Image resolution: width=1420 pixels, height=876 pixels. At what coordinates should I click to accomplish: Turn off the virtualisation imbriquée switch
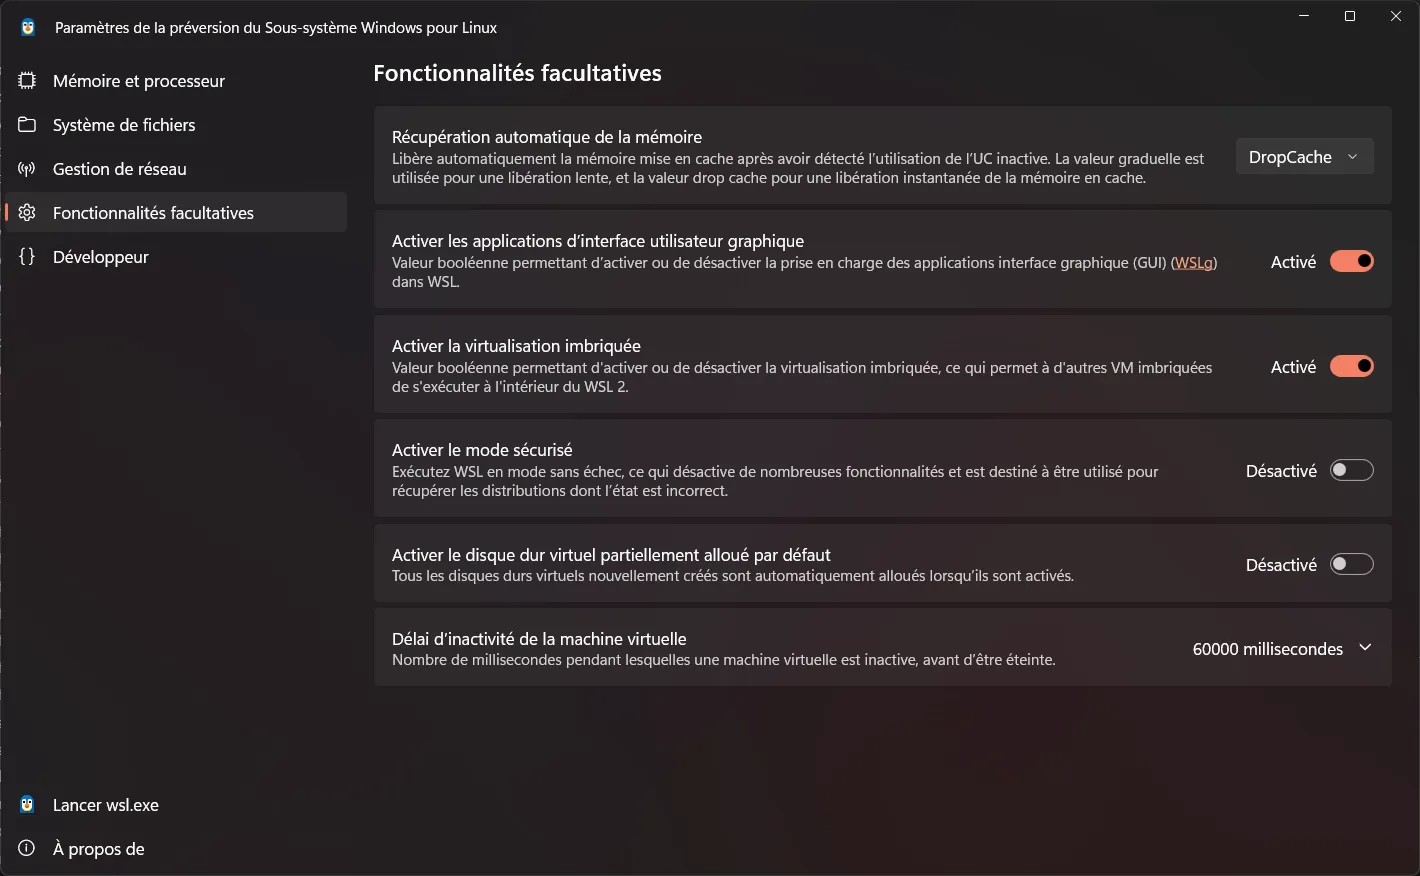click(x=1352, y=366)
